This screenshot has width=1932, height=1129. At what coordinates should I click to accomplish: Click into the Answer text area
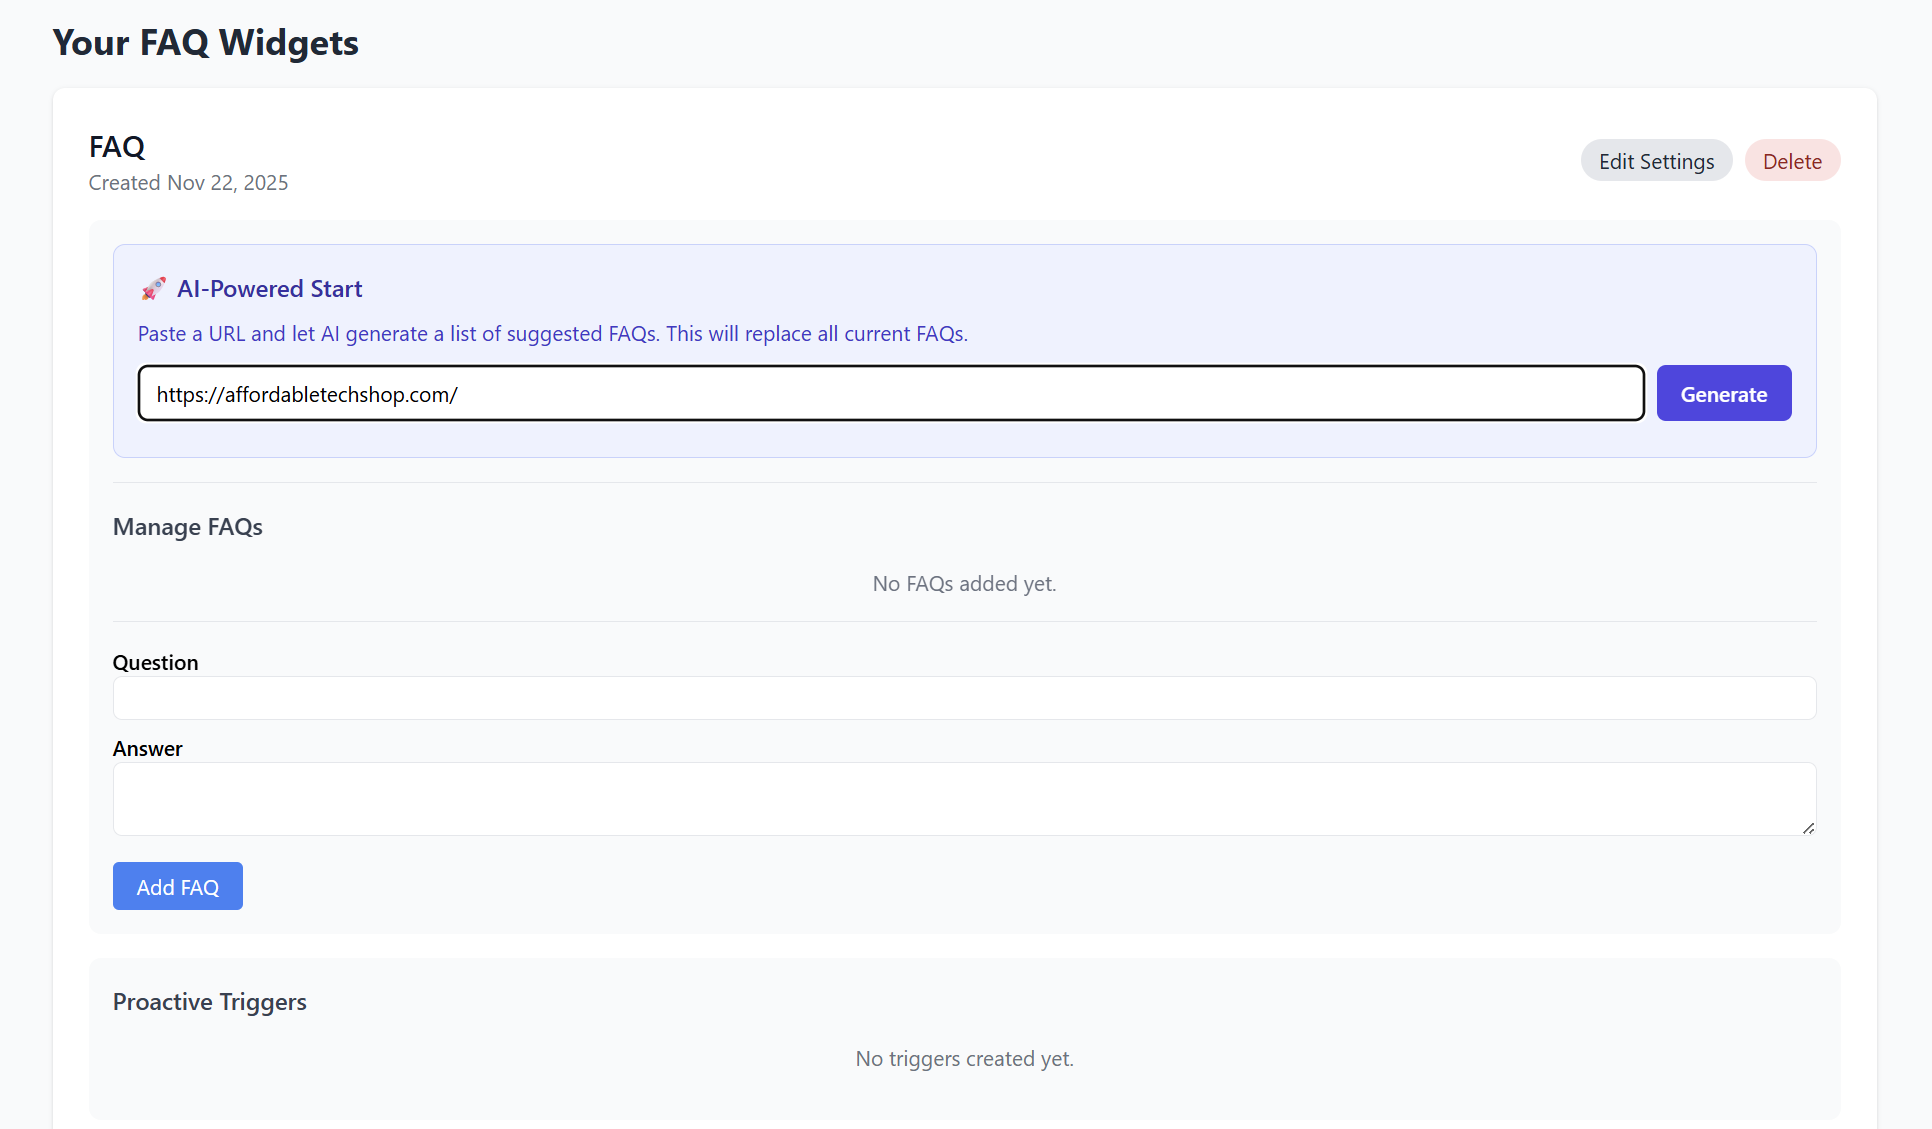[963, 799]
